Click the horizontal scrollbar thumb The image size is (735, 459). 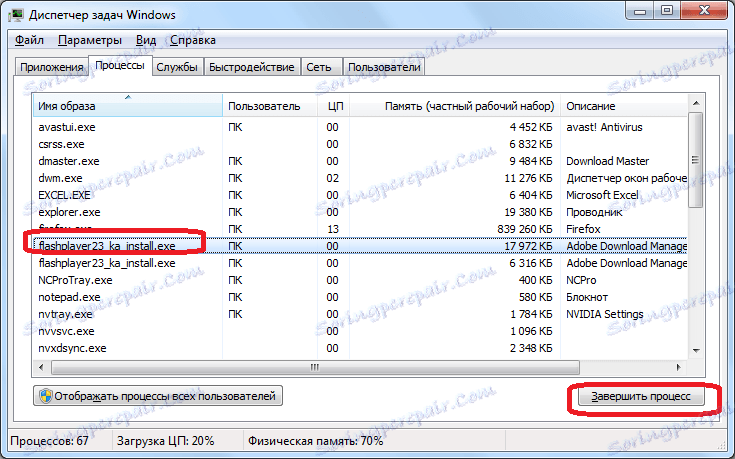pyautogui.click(x=315, y=367)
